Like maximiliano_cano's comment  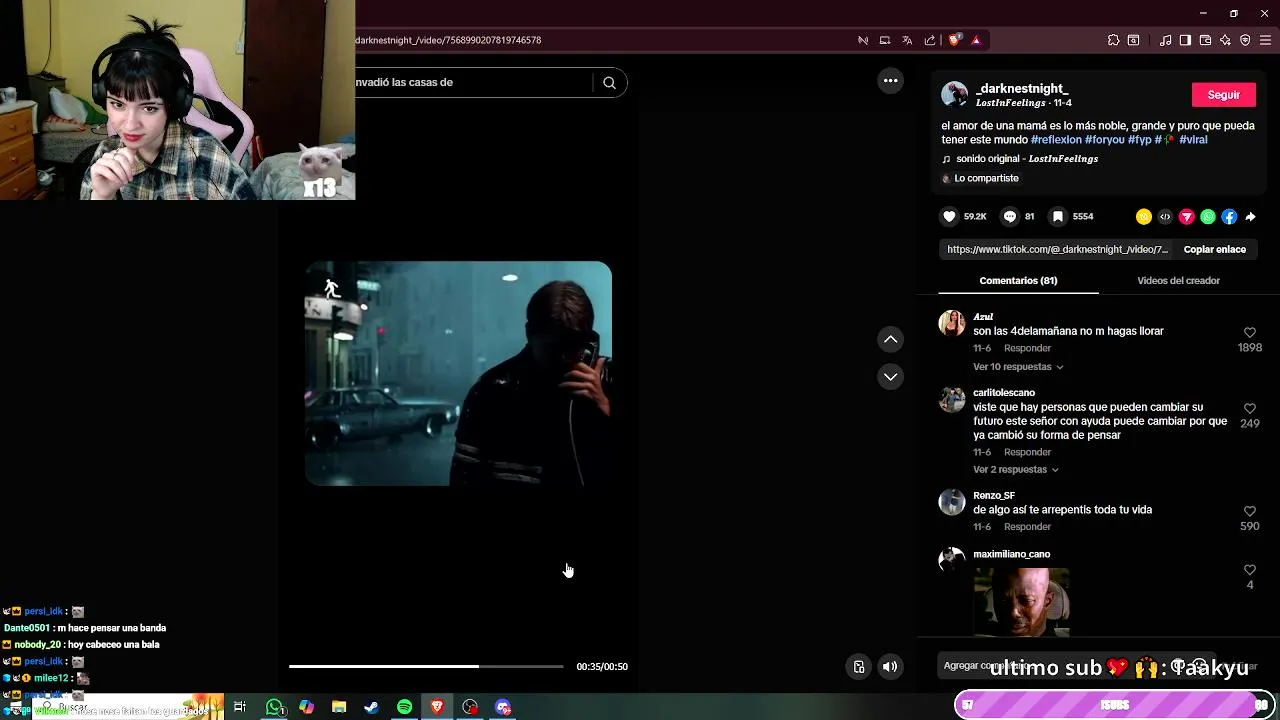point(1249,570)
